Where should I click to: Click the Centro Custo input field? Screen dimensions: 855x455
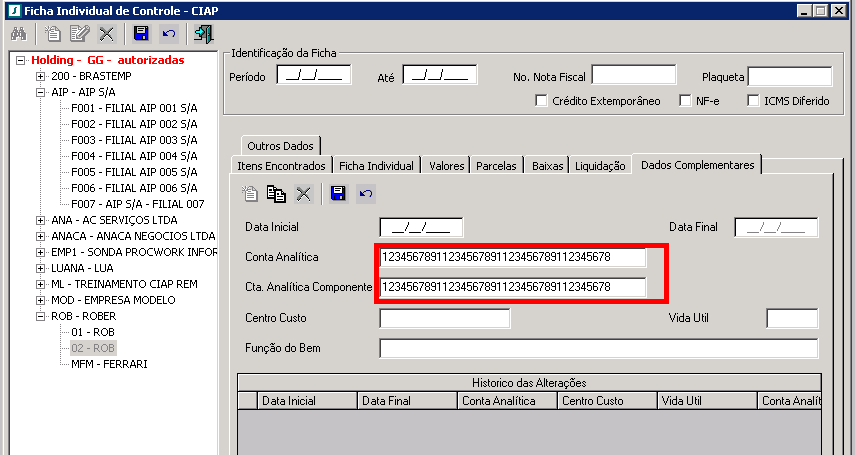pos(444,319)
